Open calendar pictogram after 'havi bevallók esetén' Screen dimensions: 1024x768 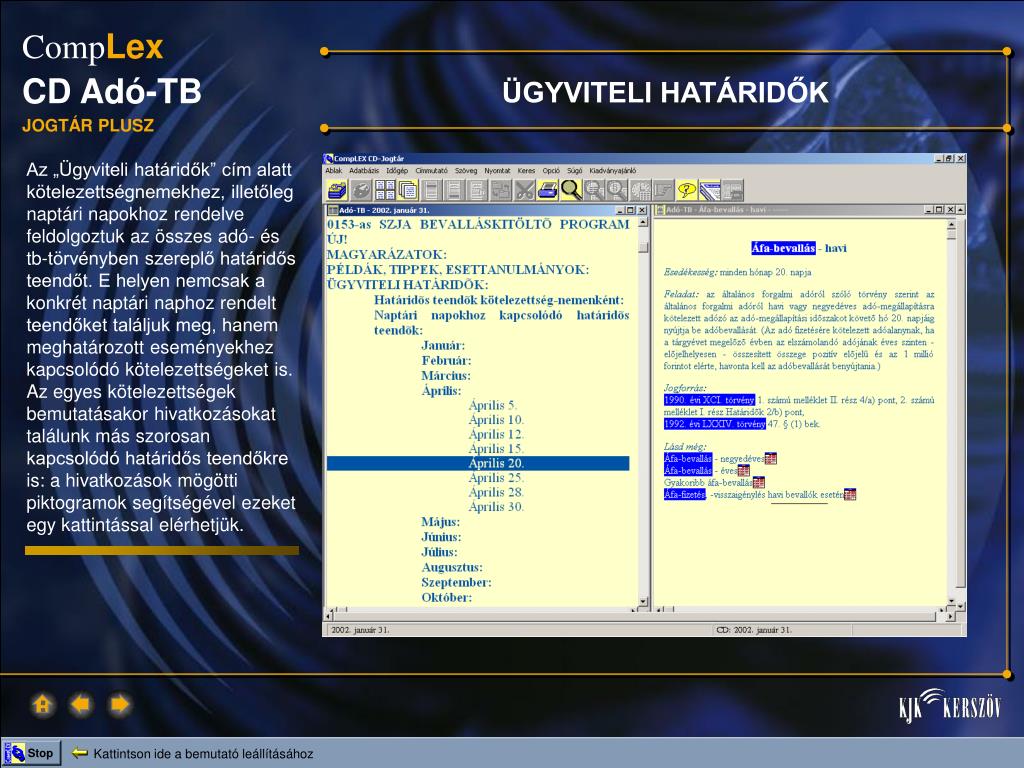point(850,494)
